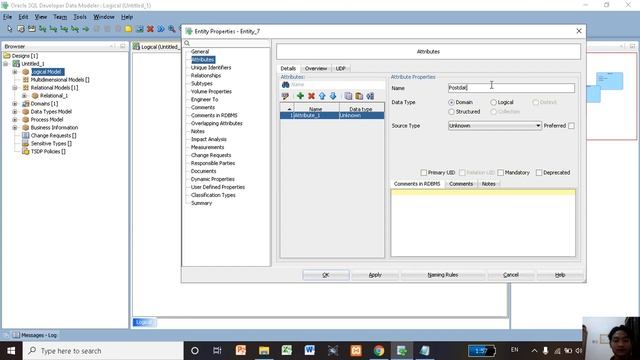
Task: Click the OK button
Action: point(326,275)
